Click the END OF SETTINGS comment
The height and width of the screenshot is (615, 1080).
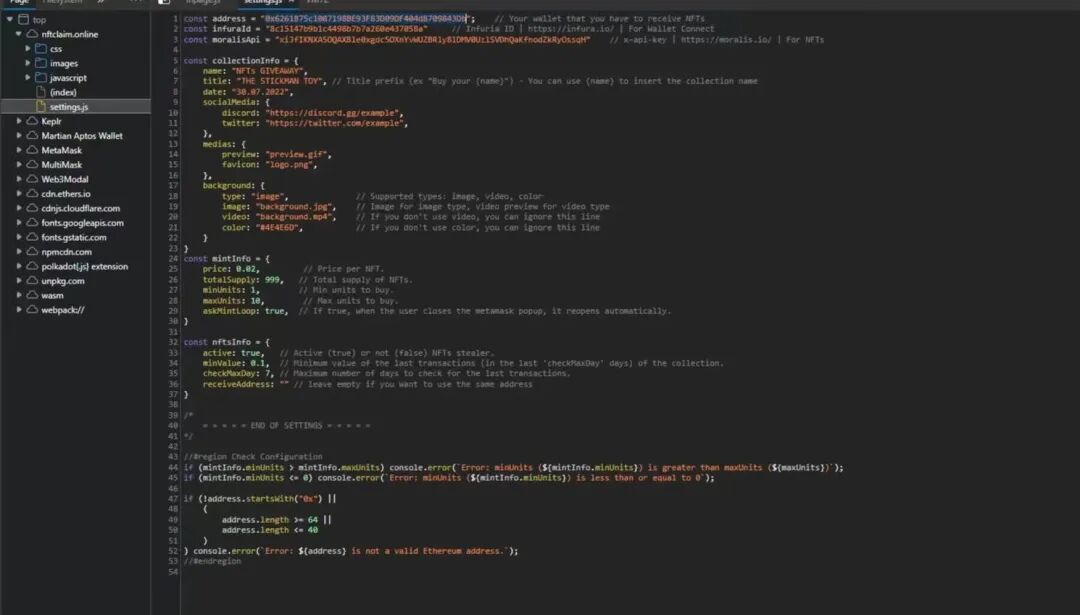(286, 426)
